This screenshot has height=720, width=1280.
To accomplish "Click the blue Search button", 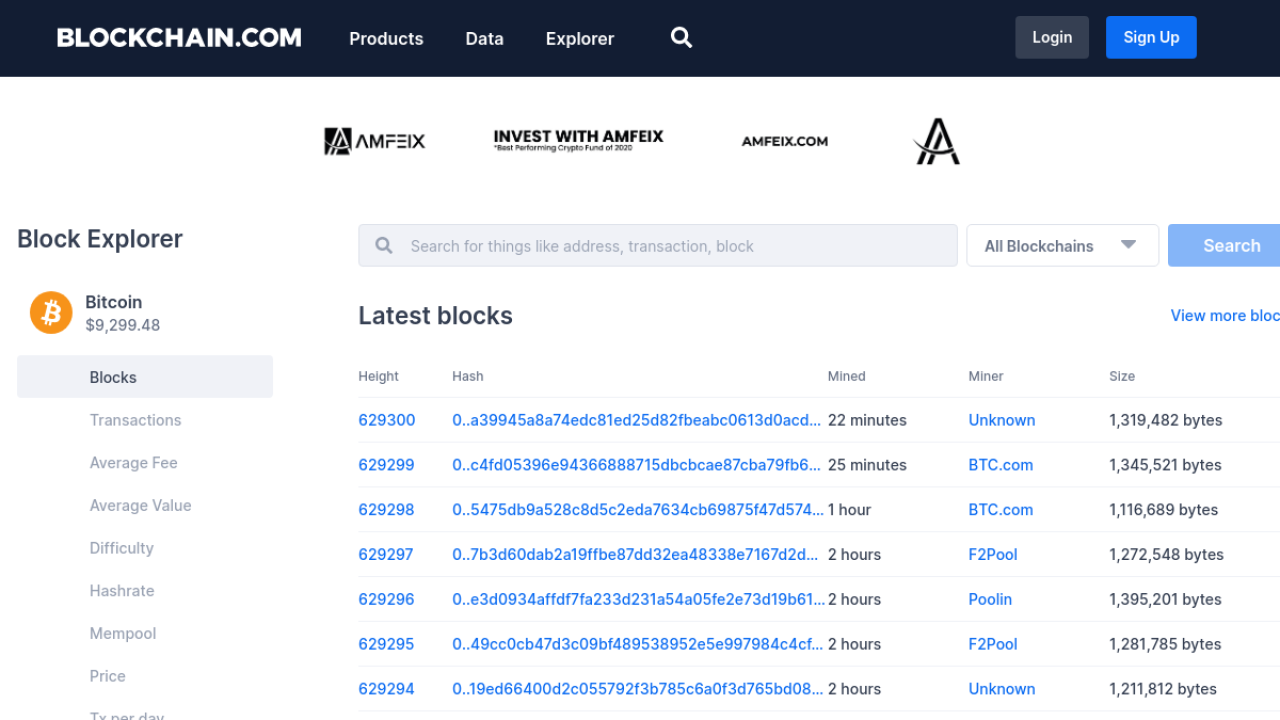I will 1224,246.
